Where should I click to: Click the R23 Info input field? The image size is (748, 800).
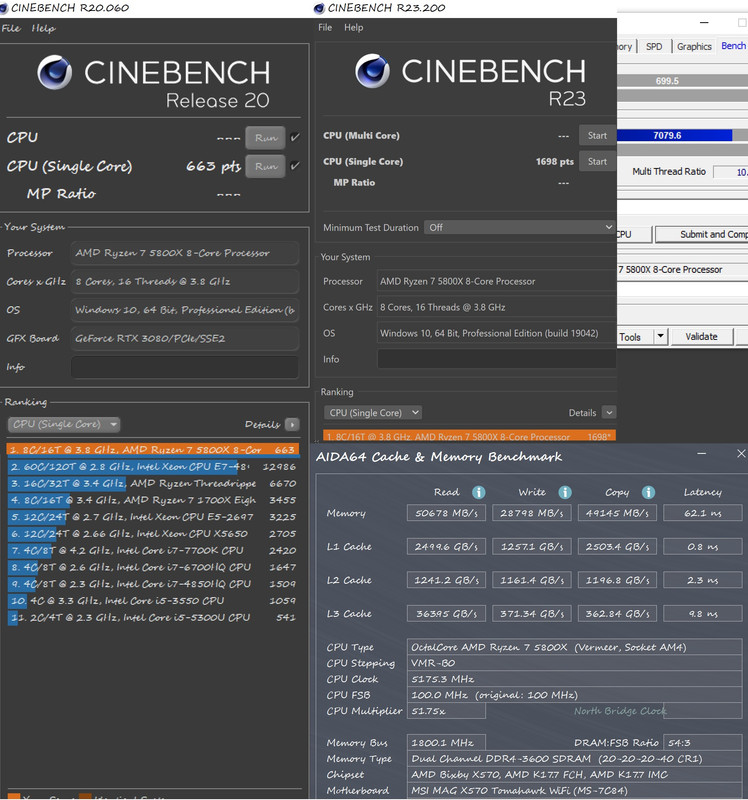pos(496,359)
